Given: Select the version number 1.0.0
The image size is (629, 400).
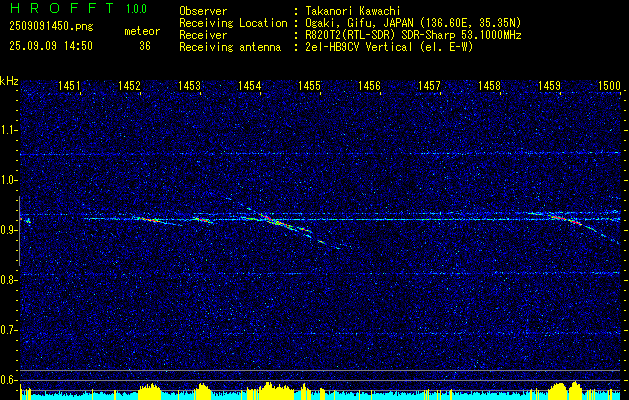Looking at the screenshot, I should click(136, 9).
